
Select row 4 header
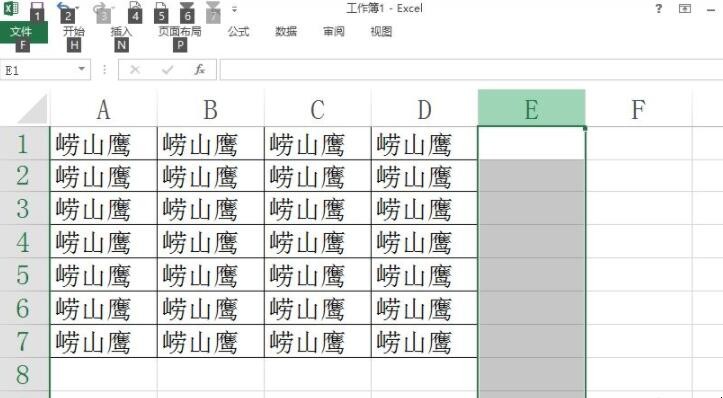(x=25, y=242)
